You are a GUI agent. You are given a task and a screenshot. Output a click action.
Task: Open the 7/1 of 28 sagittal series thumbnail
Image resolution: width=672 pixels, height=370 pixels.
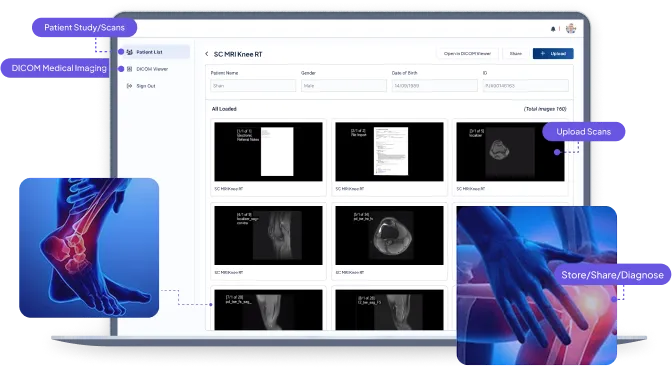(268, 310)
